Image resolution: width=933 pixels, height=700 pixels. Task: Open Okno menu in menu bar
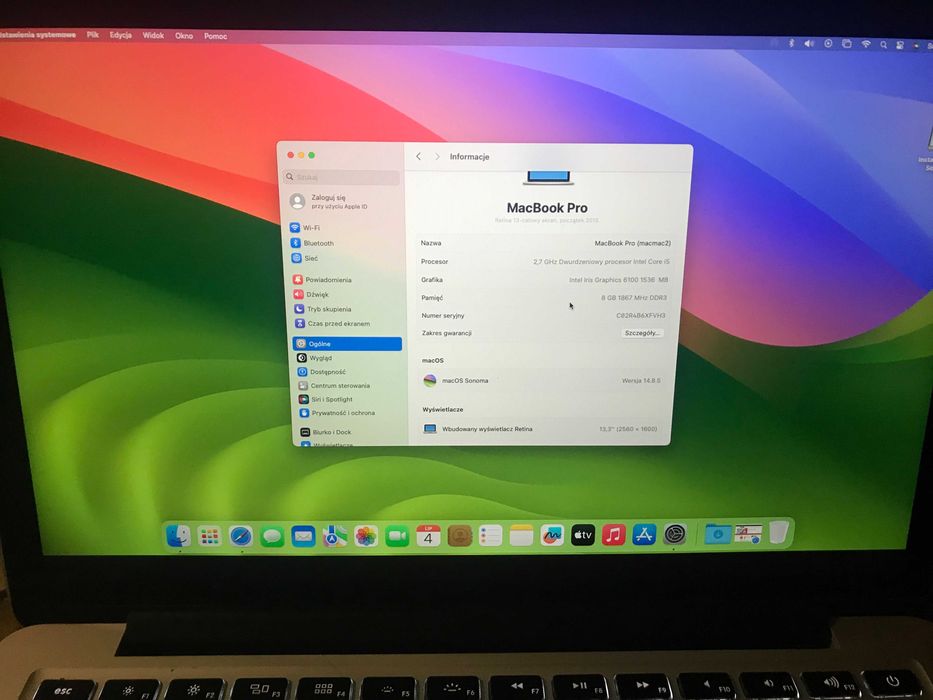click(184, 36)
